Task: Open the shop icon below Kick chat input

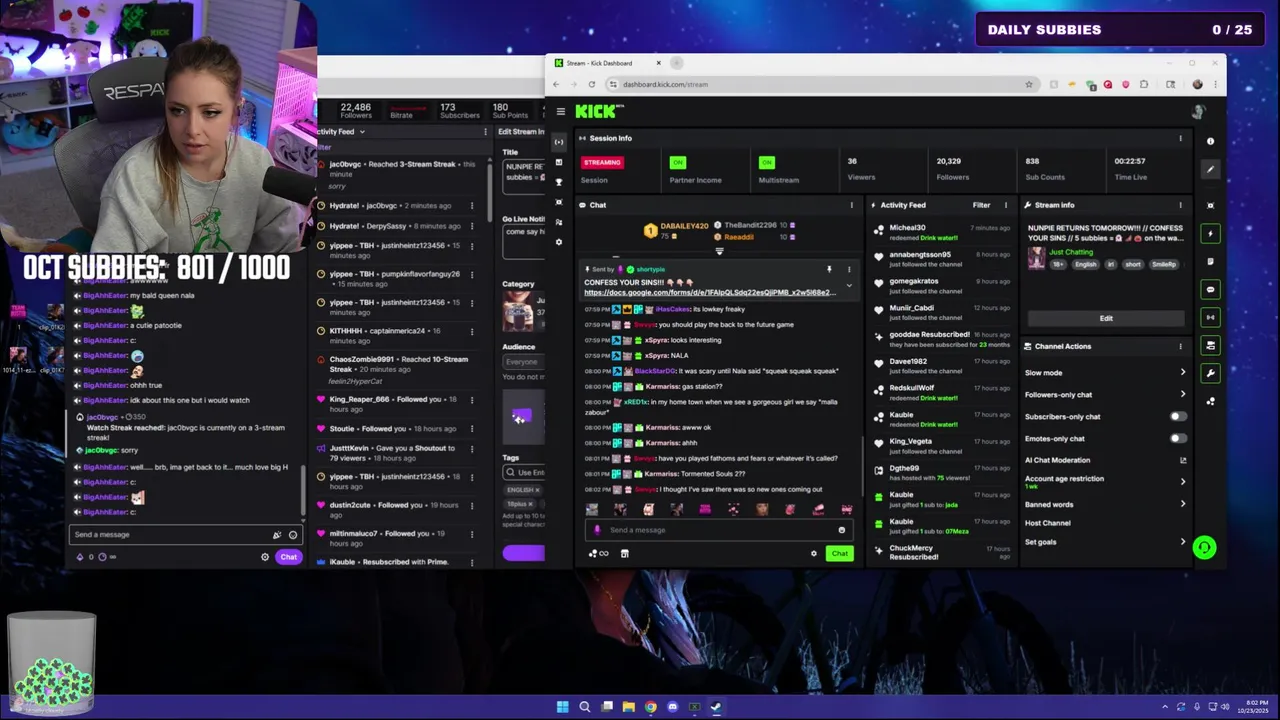Action: [x=625, y=553]
